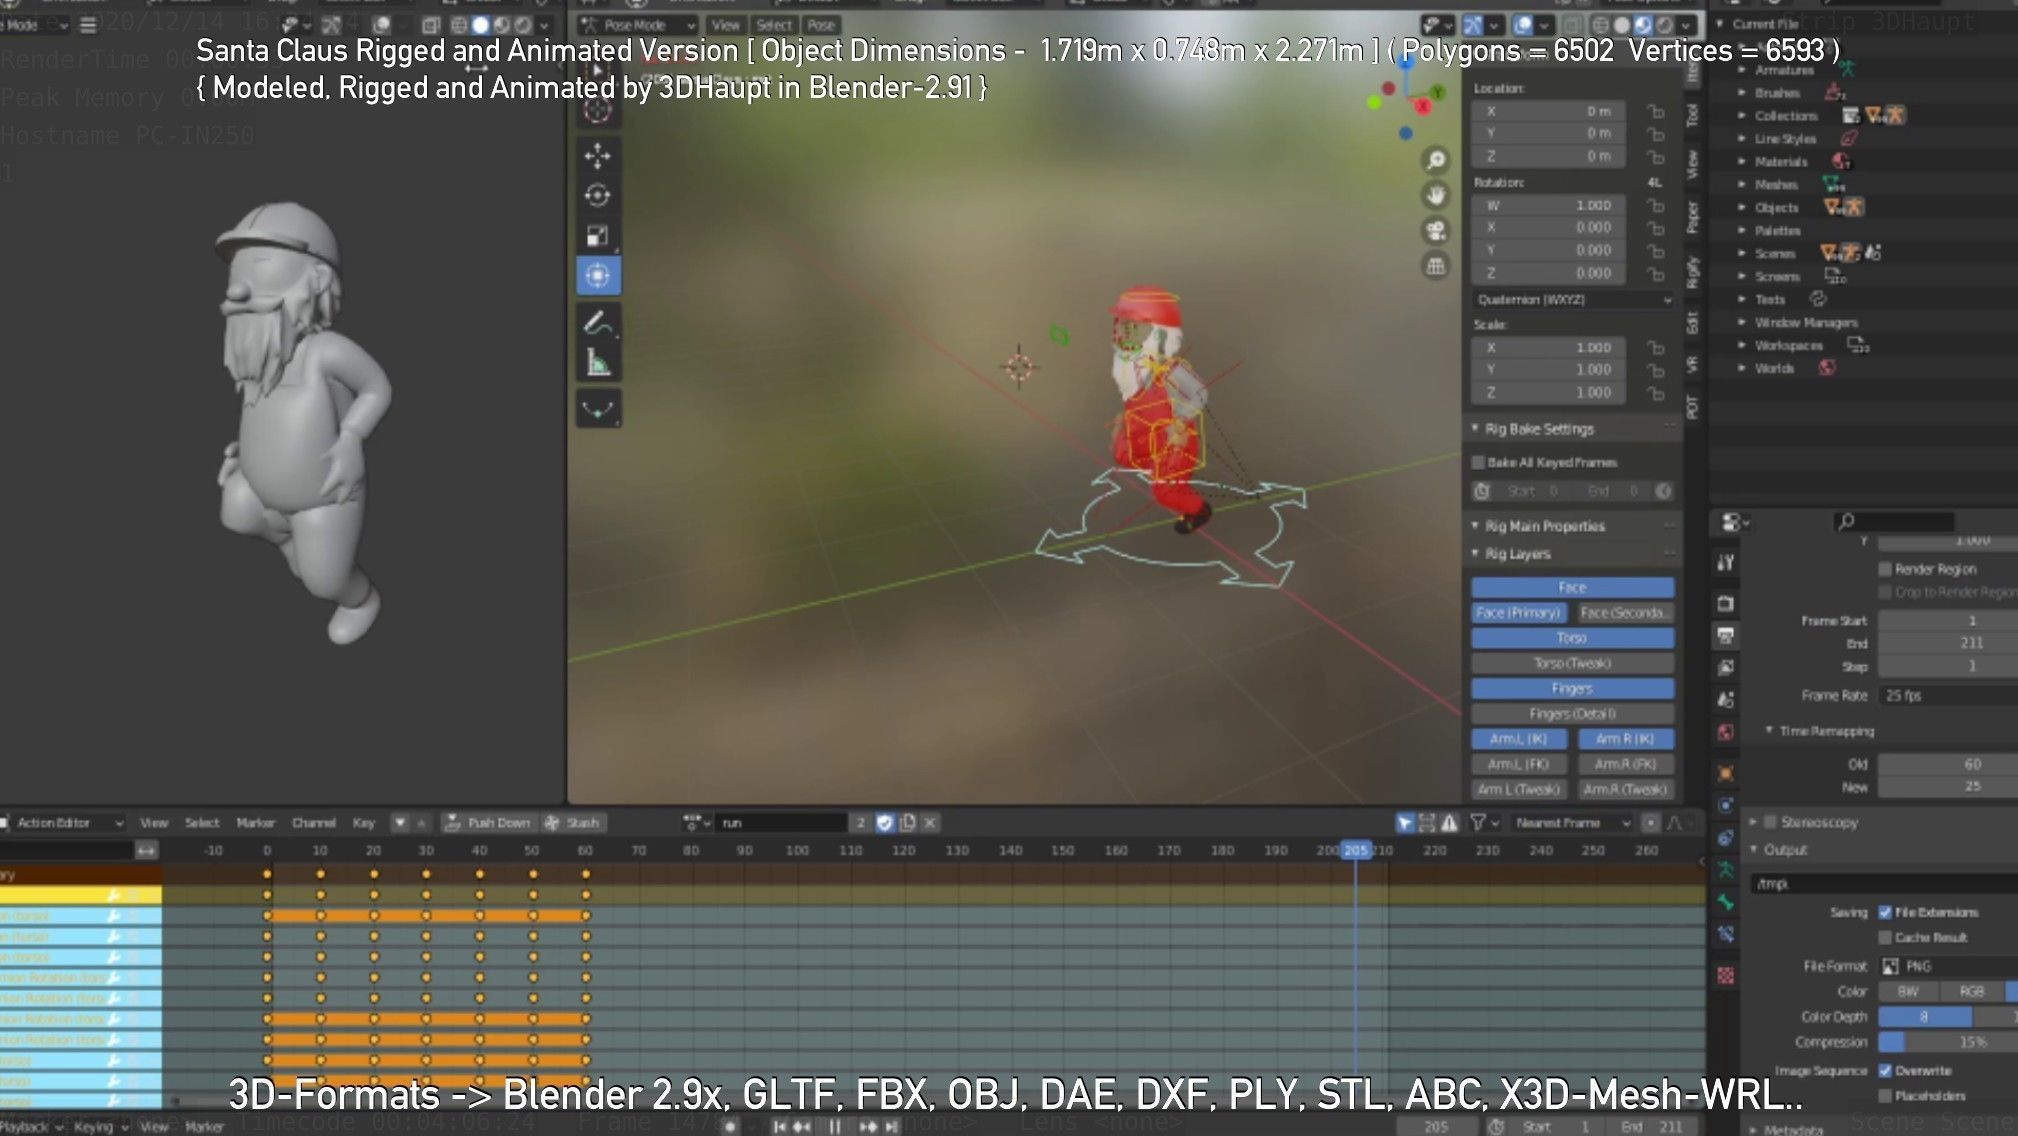Enable the Placeholders checkbox
Screen dimensions: 2018x1136
[x=1885, y=1095]
